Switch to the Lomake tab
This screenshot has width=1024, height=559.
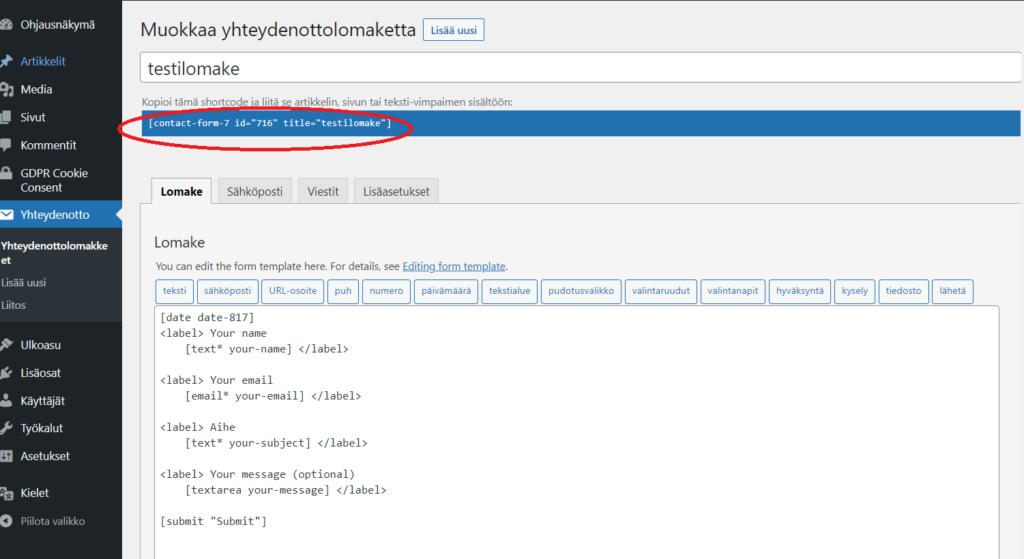click(182, 191)
